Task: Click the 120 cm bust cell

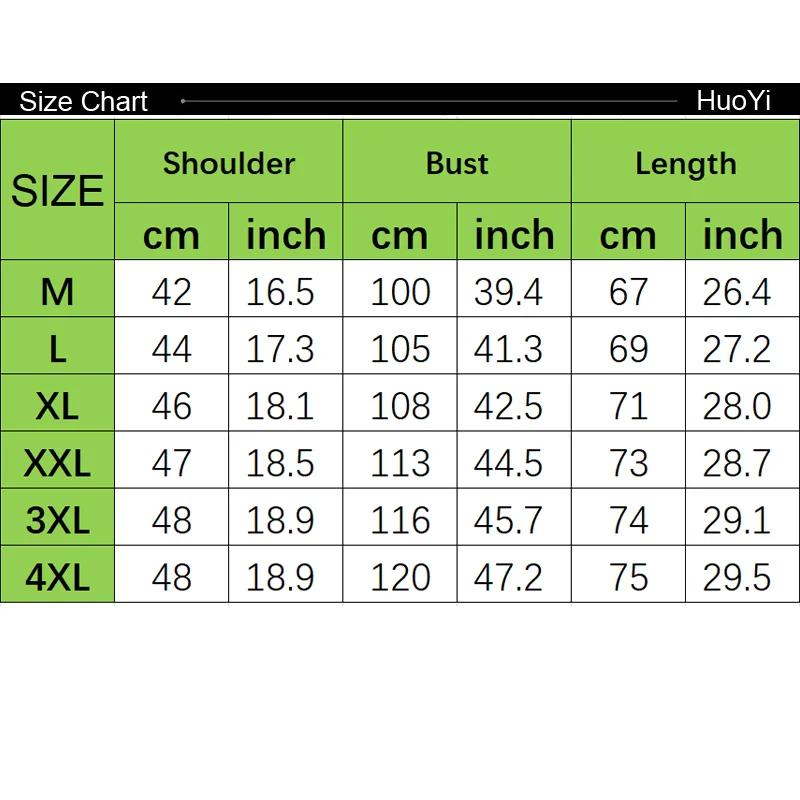Action: [x=400, y=576]
